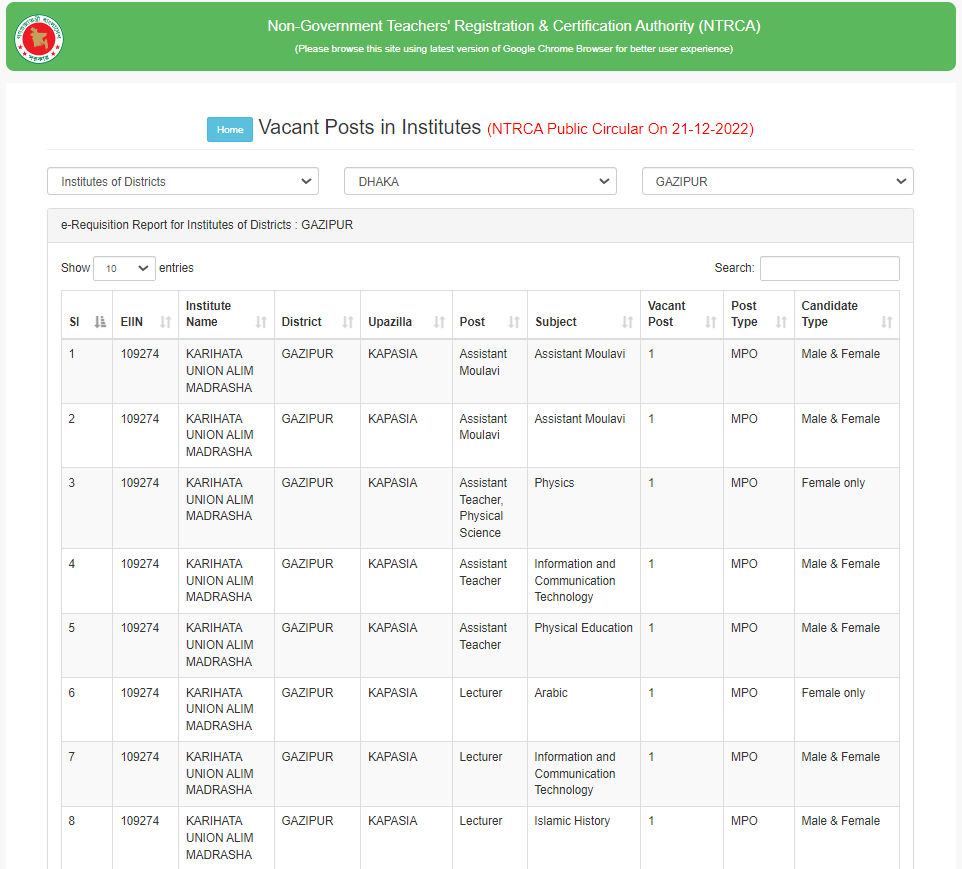Screen dimensions: 962x869
Task: Click Female only in row 3
Action: [x=833, y=483]
